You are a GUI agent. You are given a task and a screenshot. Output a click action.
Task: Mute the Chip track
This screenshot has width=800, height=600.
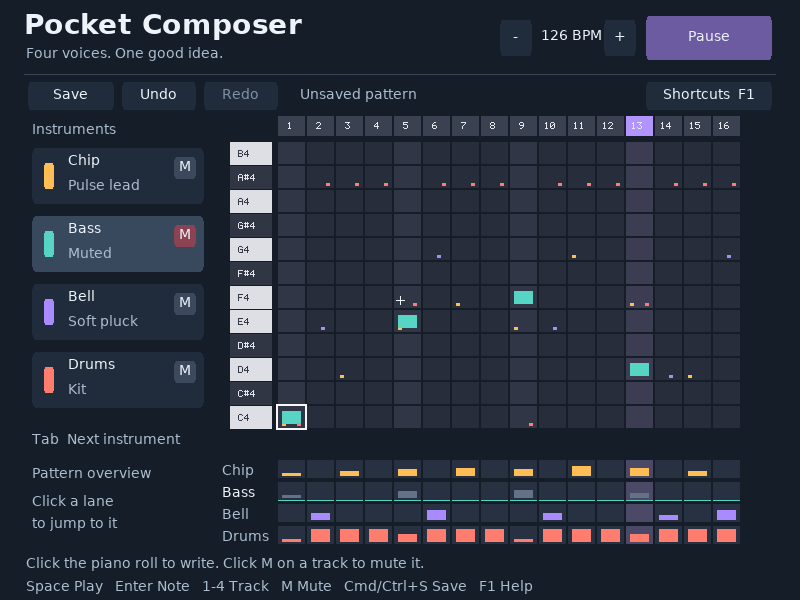pyautogui.click(x=185, y=167)
